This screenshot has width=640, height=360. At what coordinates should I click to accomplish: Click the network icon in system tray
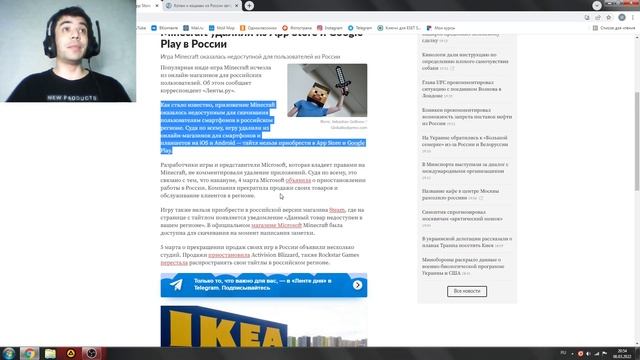[596, 353]
